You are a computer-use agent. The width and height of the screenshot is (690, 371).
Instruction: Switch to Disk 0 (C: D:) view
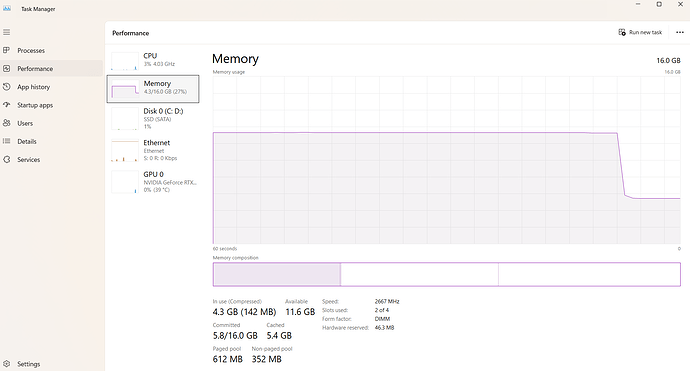[153, 119]
